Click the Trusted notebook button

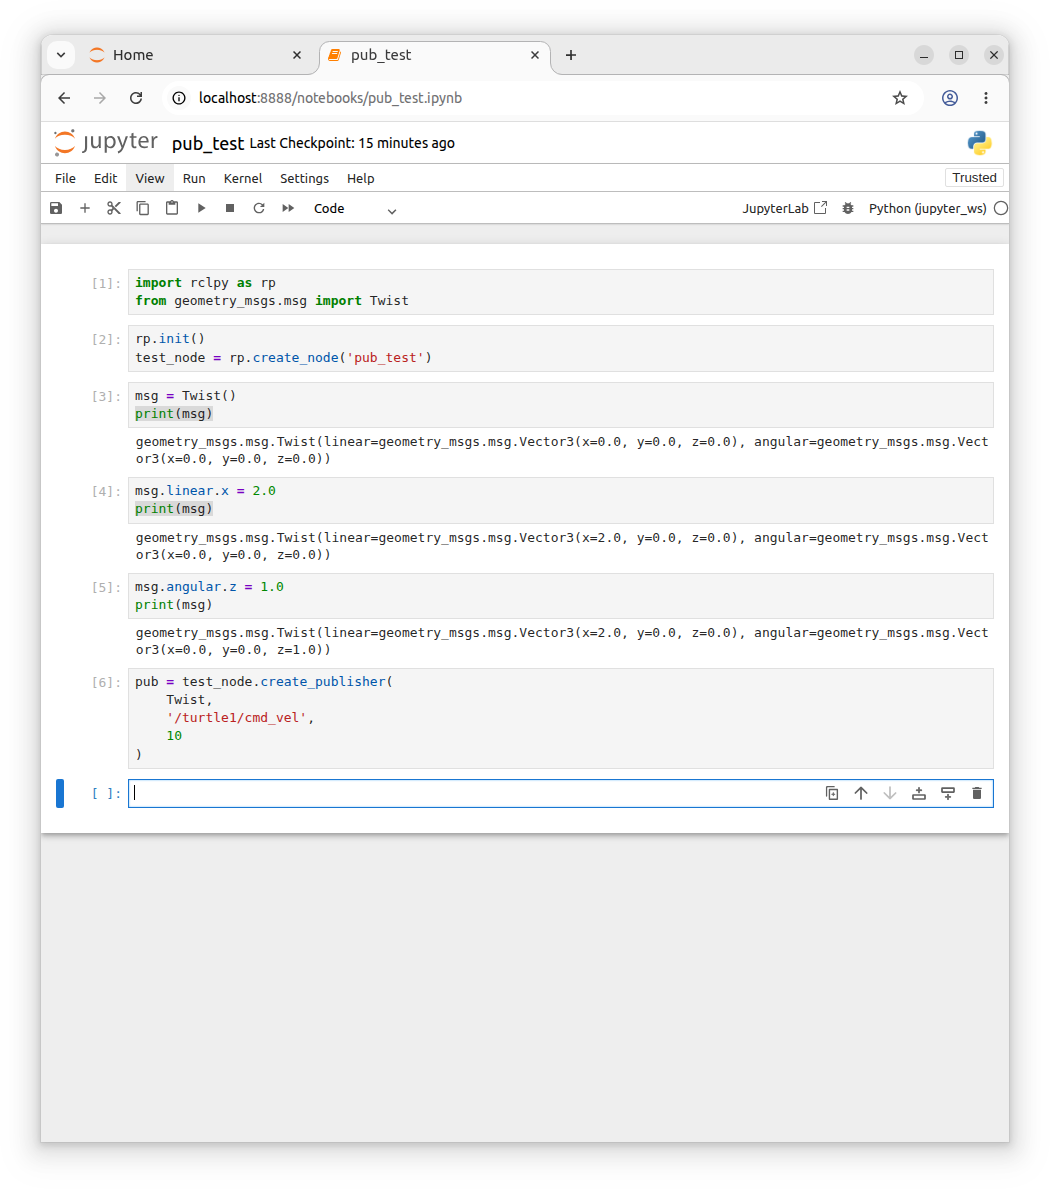[974, 177]
